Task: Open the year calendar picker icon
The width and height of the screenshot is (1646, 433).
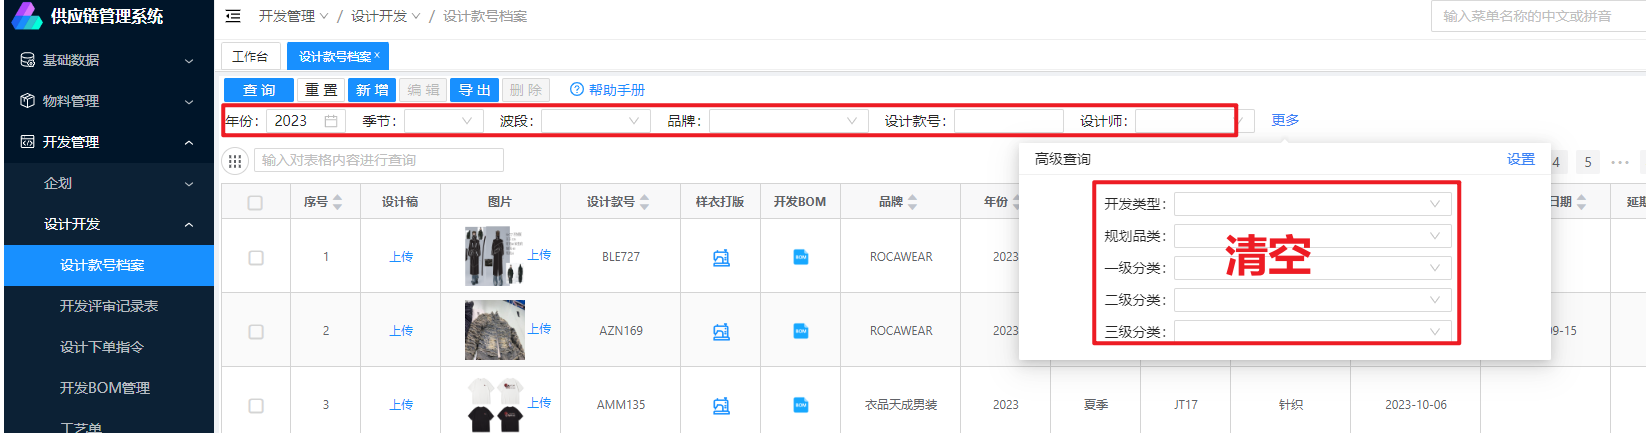Action: point(331,121)
